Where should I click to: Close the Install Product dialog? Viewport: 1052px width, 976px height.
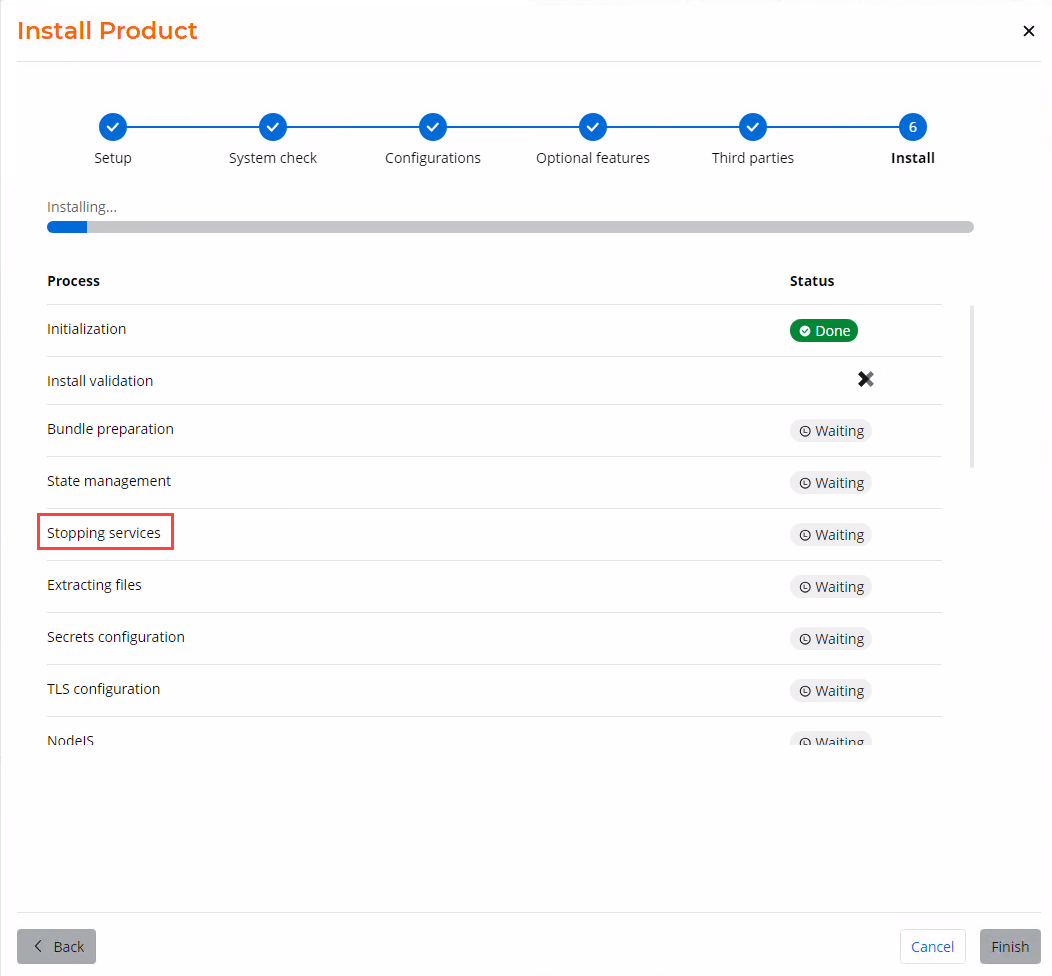coord(1028,31)
